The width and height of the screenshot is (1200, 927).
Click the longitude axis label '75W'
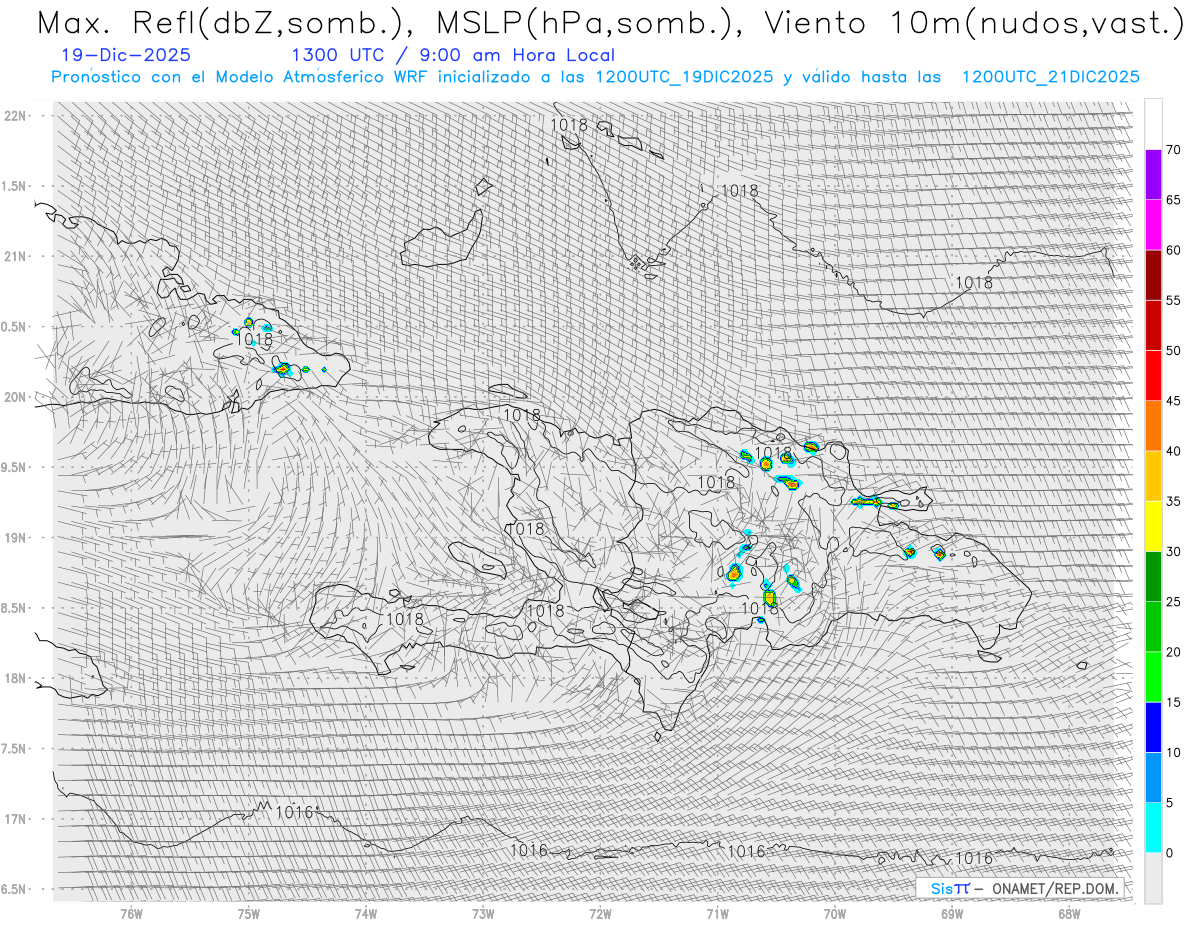[249, 913]
